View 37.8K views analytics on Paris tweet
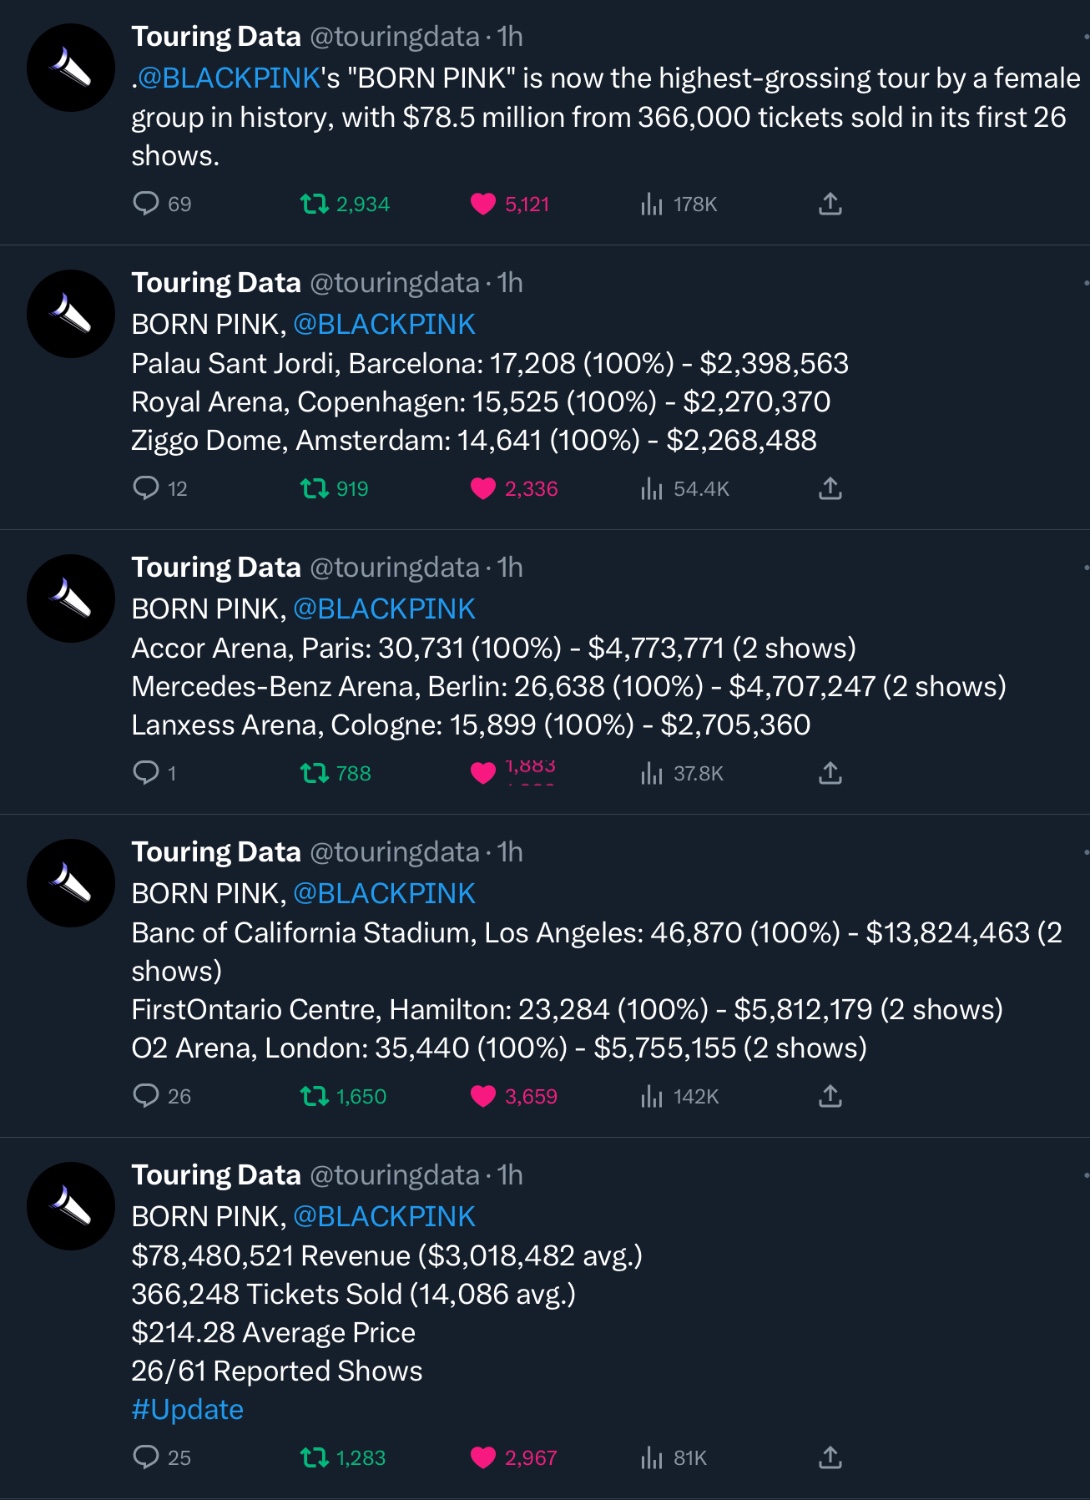The width and height of the screenshot is (1090, 1500). pos(682,773)
